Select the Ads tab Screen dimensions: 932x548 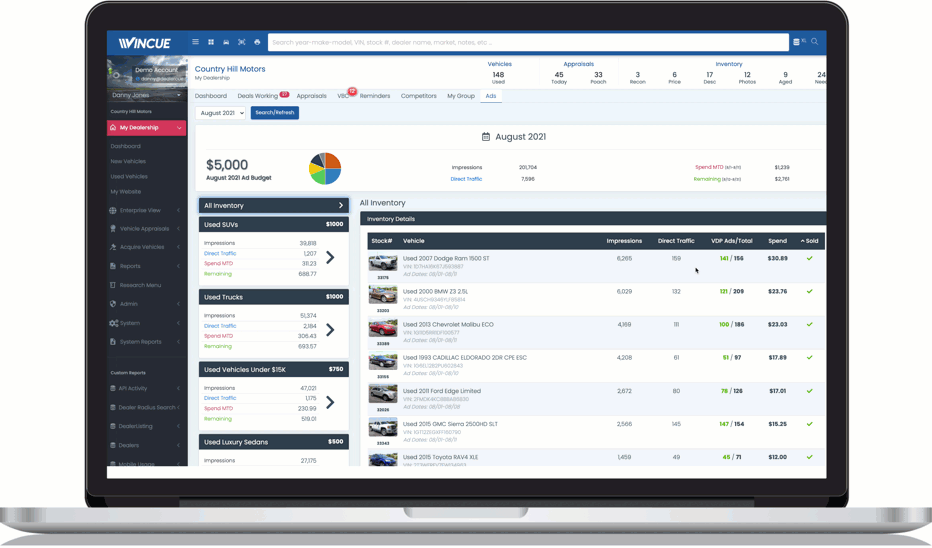point(490,96)
